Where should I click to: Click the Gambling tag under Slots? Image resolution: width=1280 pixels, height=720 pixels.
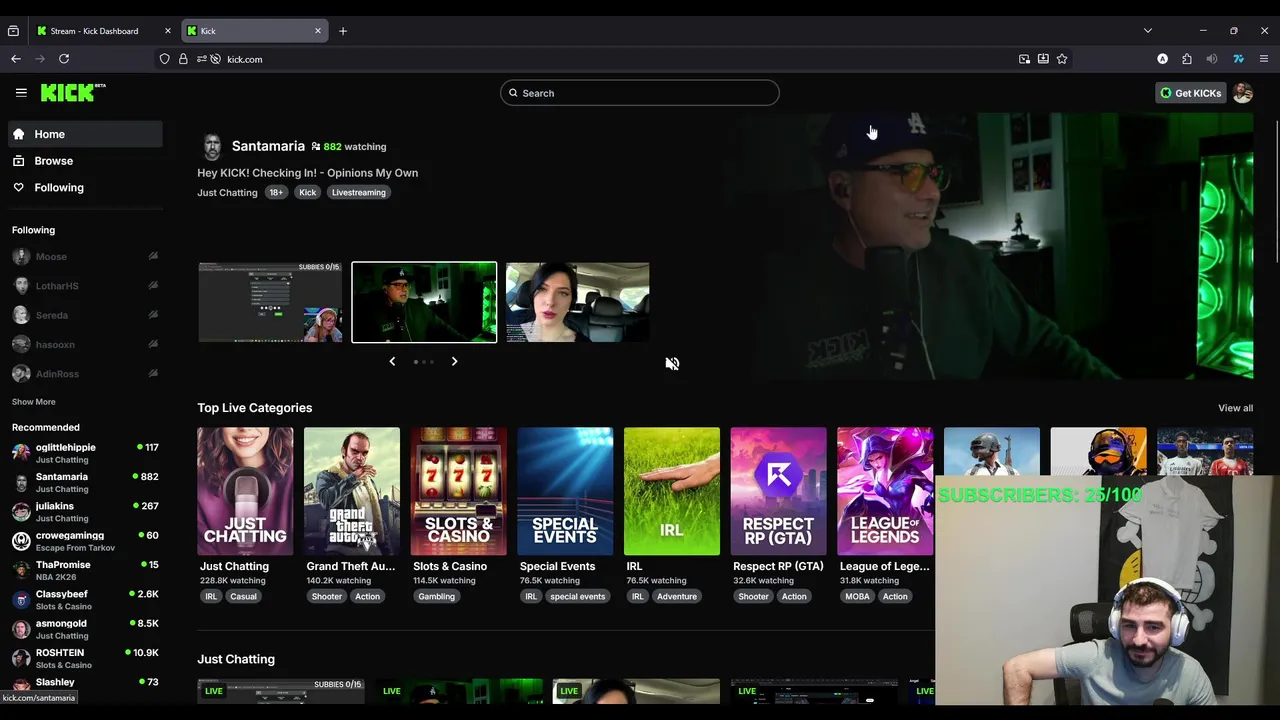click(436, 596)
